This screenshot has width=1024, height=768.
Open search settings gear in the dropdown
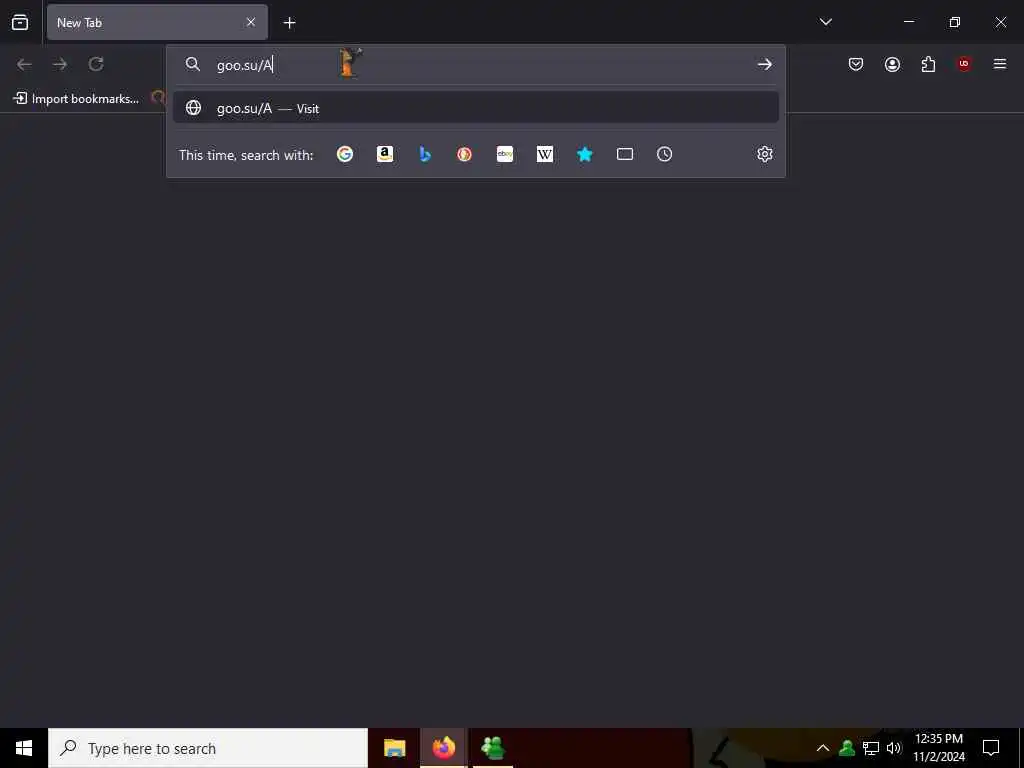765,154
